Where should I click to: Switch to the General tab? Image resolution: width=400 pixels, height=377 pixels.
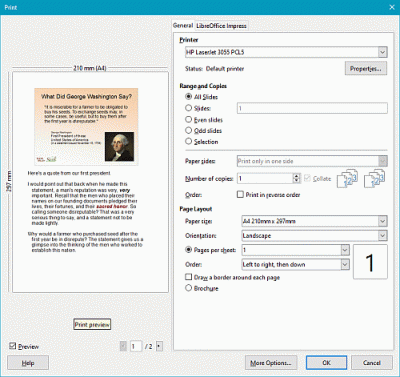click(x=183, y=25)
